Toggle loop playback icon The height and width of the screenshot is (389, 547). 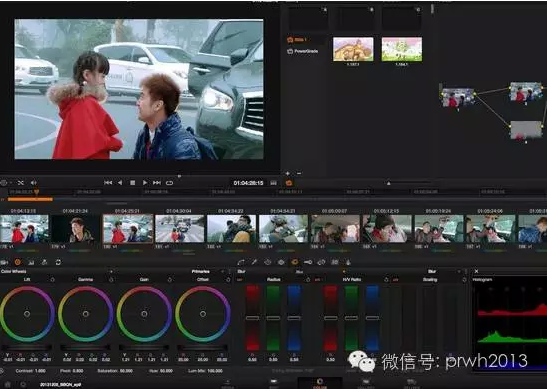point(170,183)
